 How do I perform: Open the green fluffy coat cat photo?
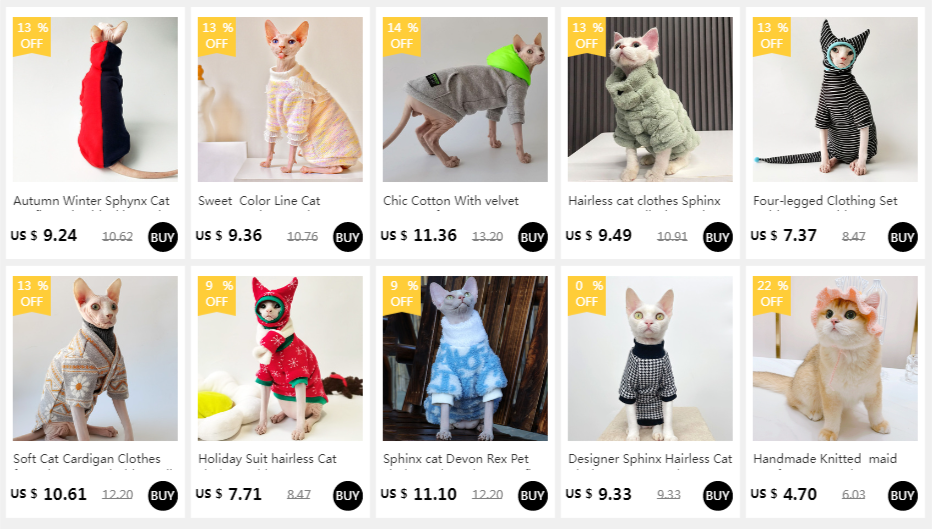click(650, 99)
